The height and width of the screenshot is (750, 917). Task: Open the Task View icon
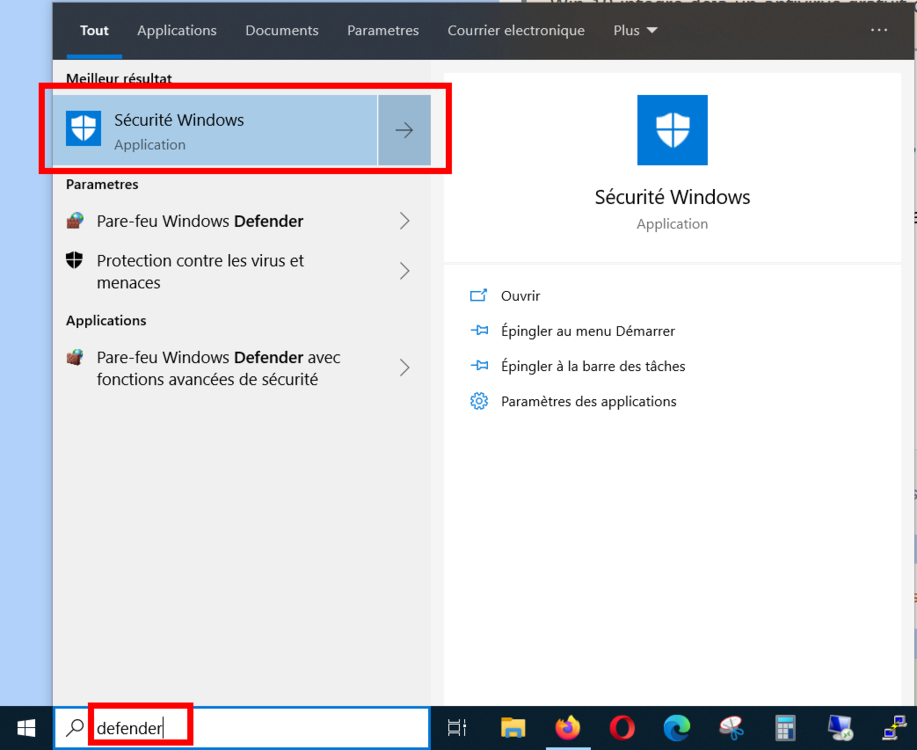(x=457, y=728)
